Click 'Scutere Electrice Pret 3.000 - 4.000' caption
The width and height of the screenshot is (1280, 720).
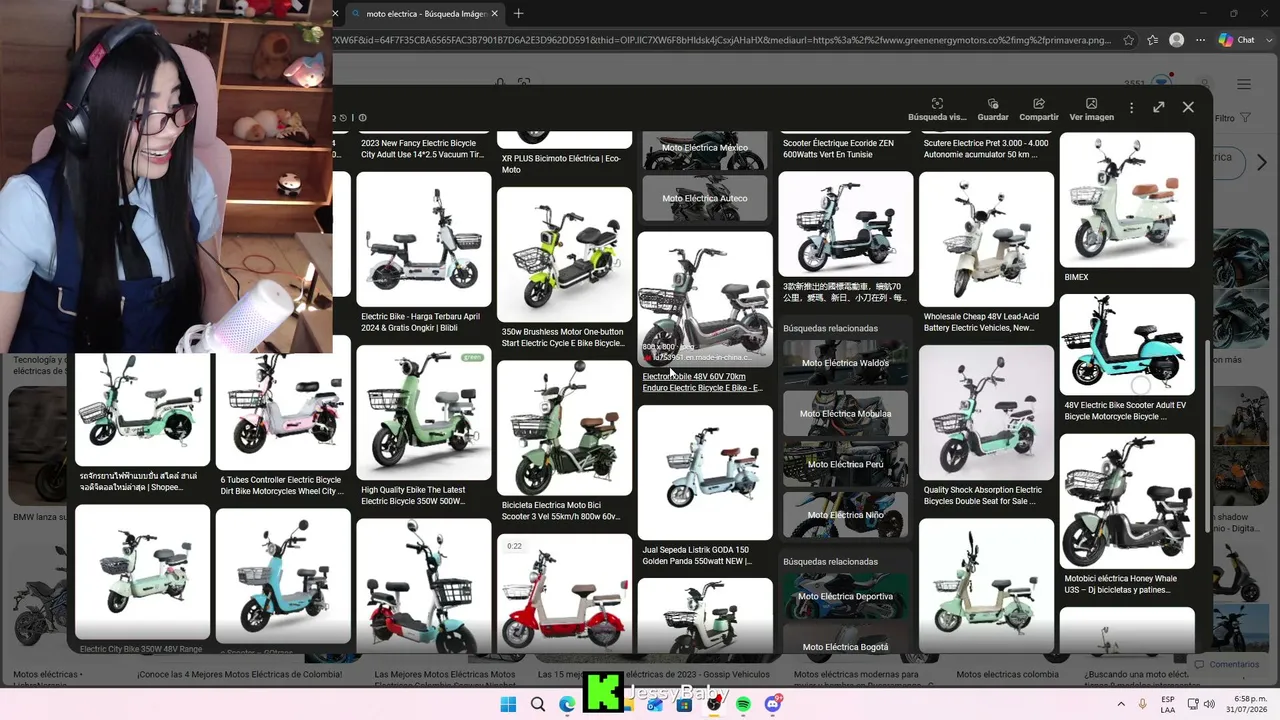pos(986,149)
